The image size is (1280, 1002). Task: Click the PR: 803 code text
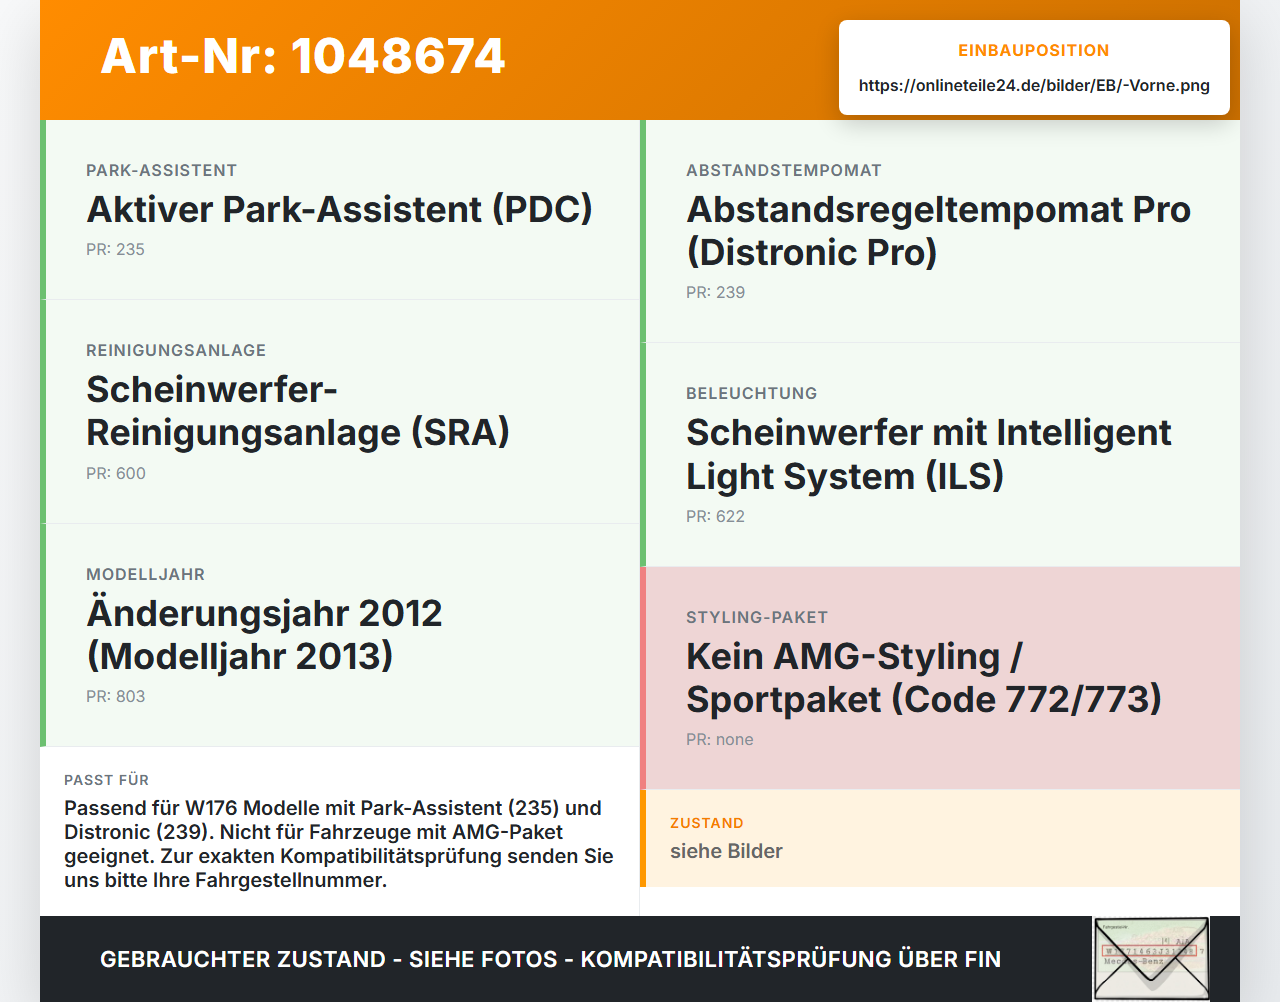(x=115, y=696)
